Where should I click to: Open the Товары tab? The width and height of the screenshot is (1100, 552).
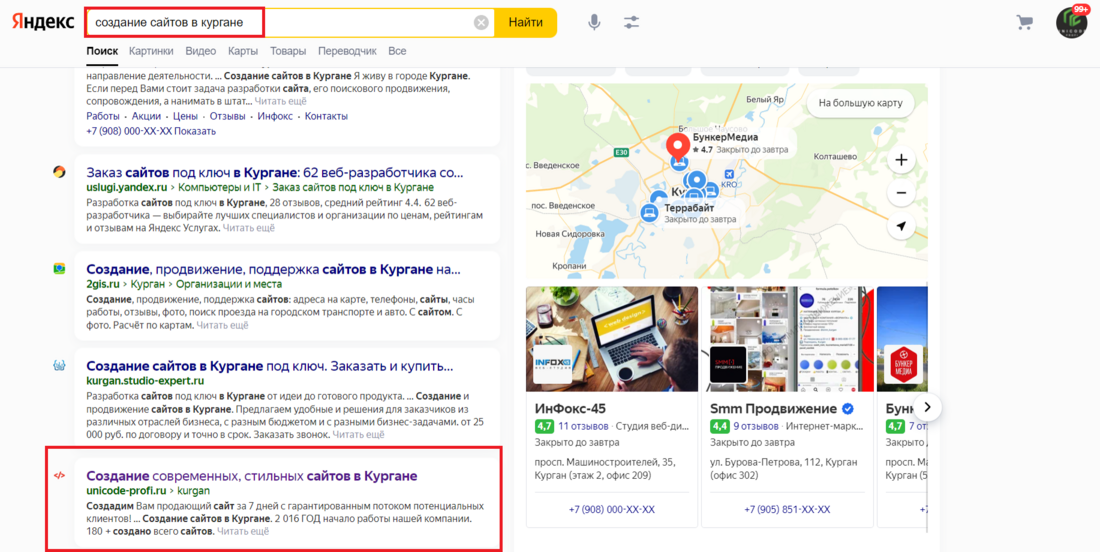288,51
